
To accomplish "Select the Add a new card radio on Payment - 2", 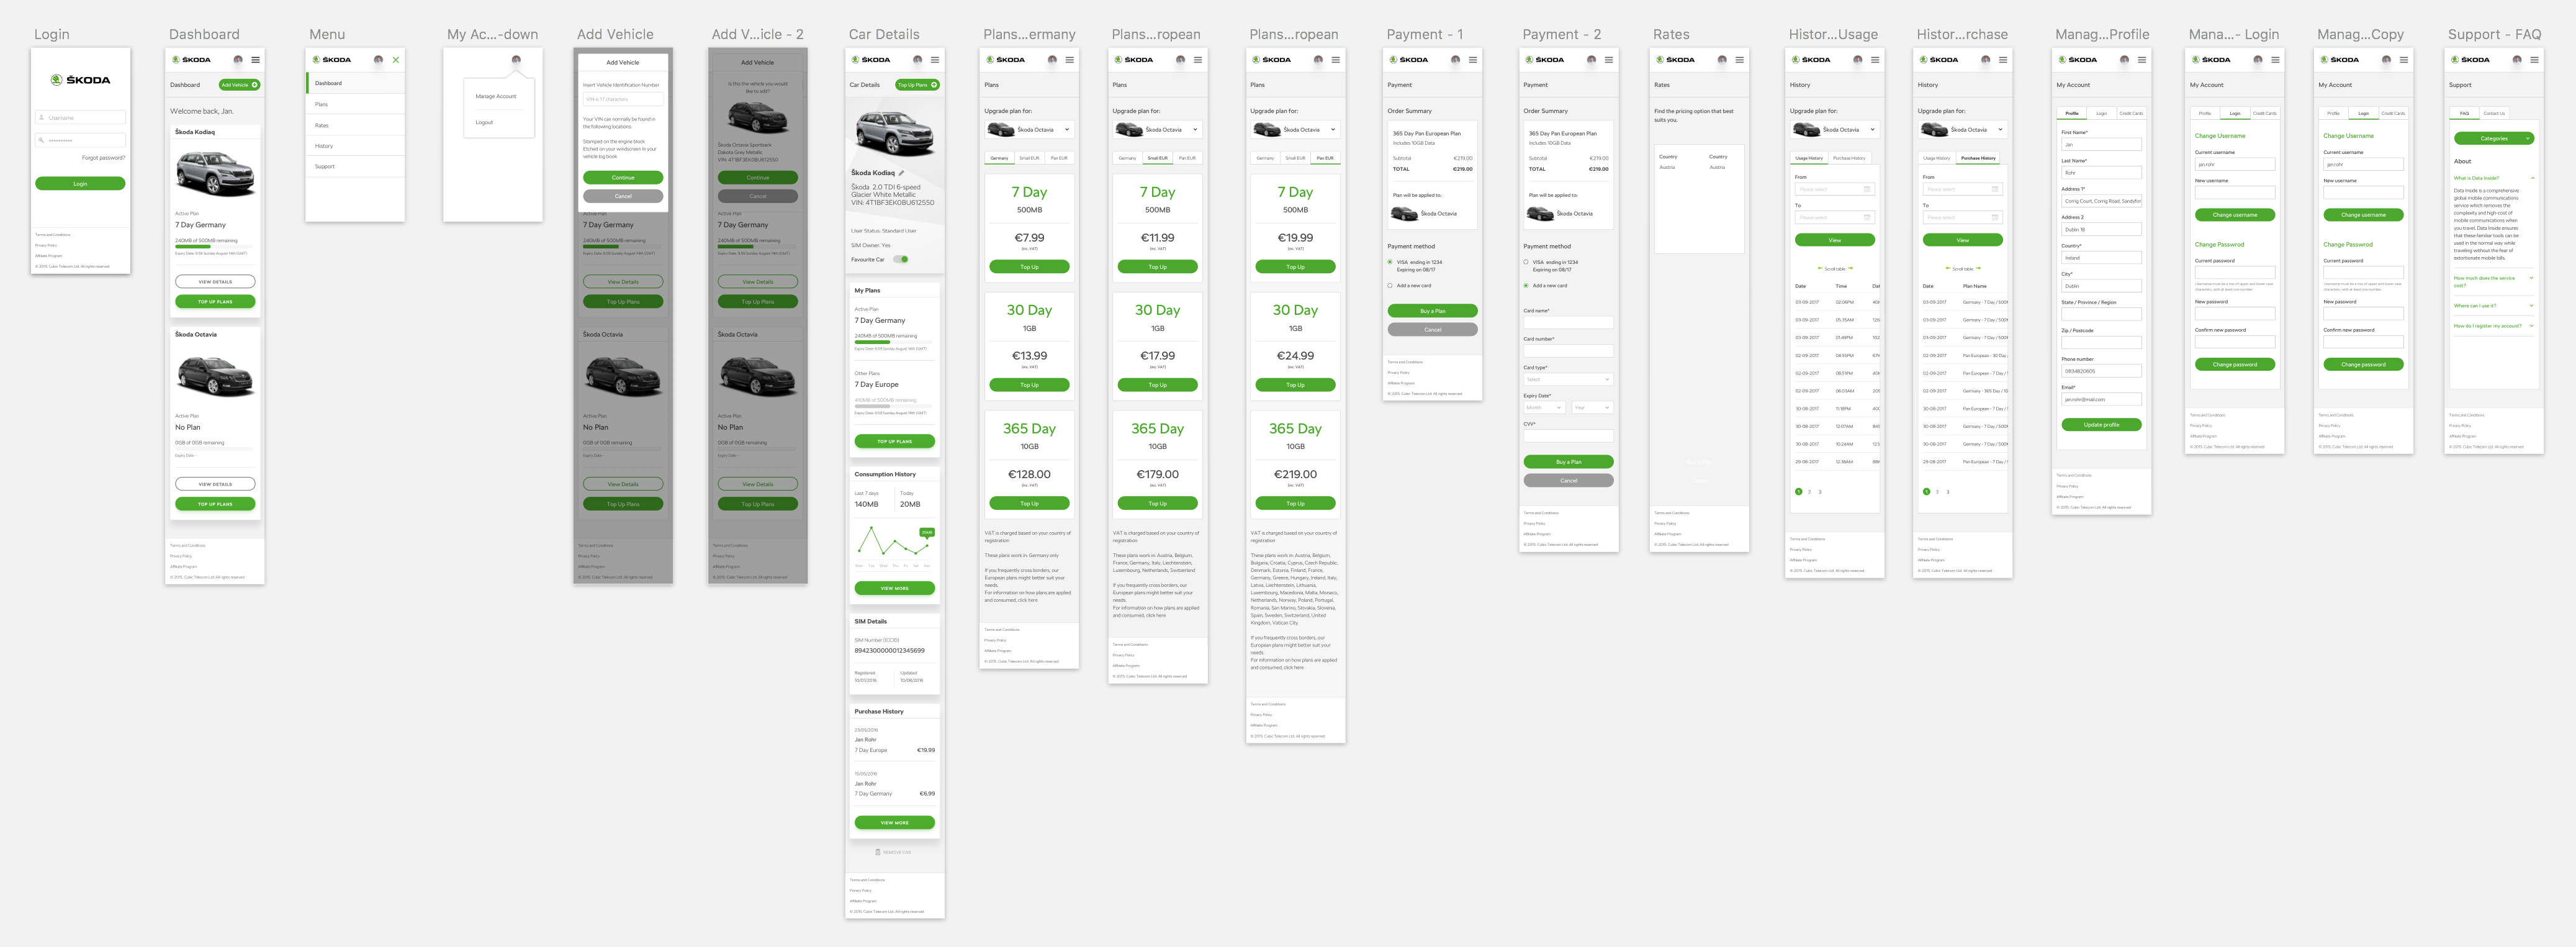I will [1526, 285].
